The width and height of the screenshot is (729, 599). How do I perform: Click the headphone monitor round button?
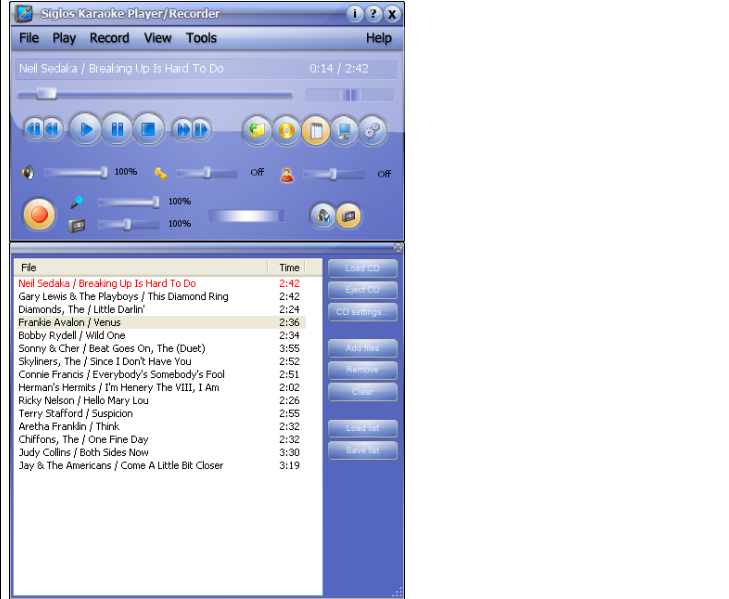[323, 216]
